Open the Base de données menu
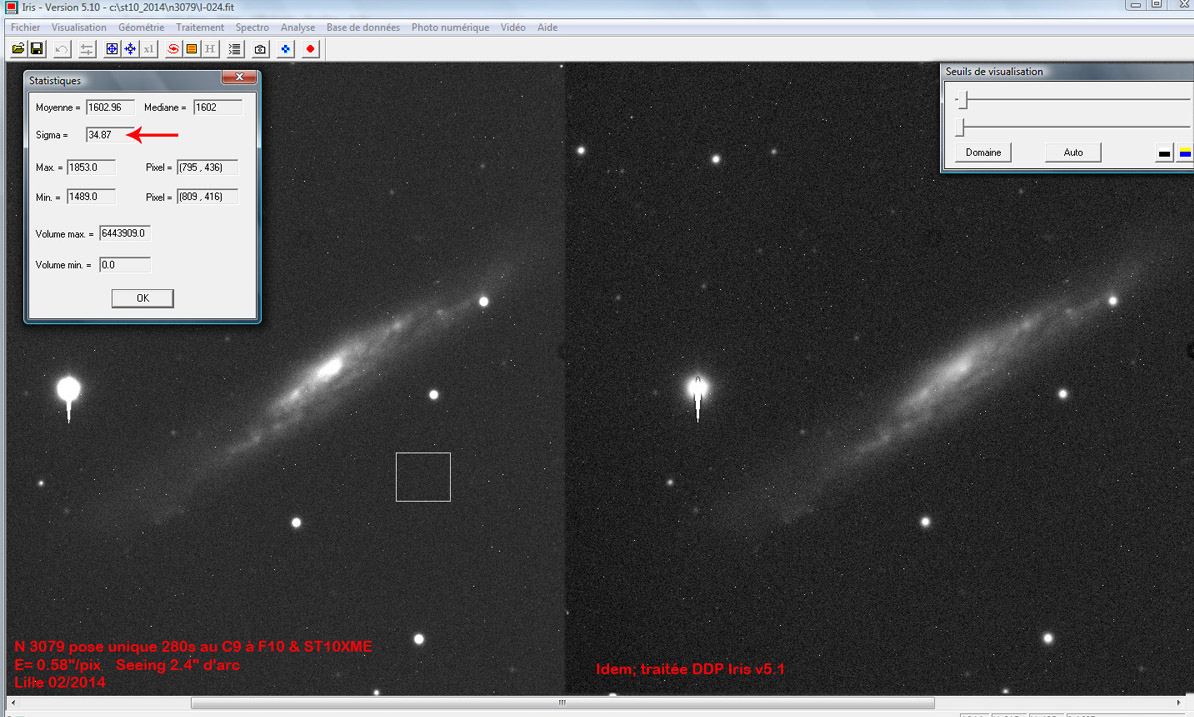 tap(363, 27)
